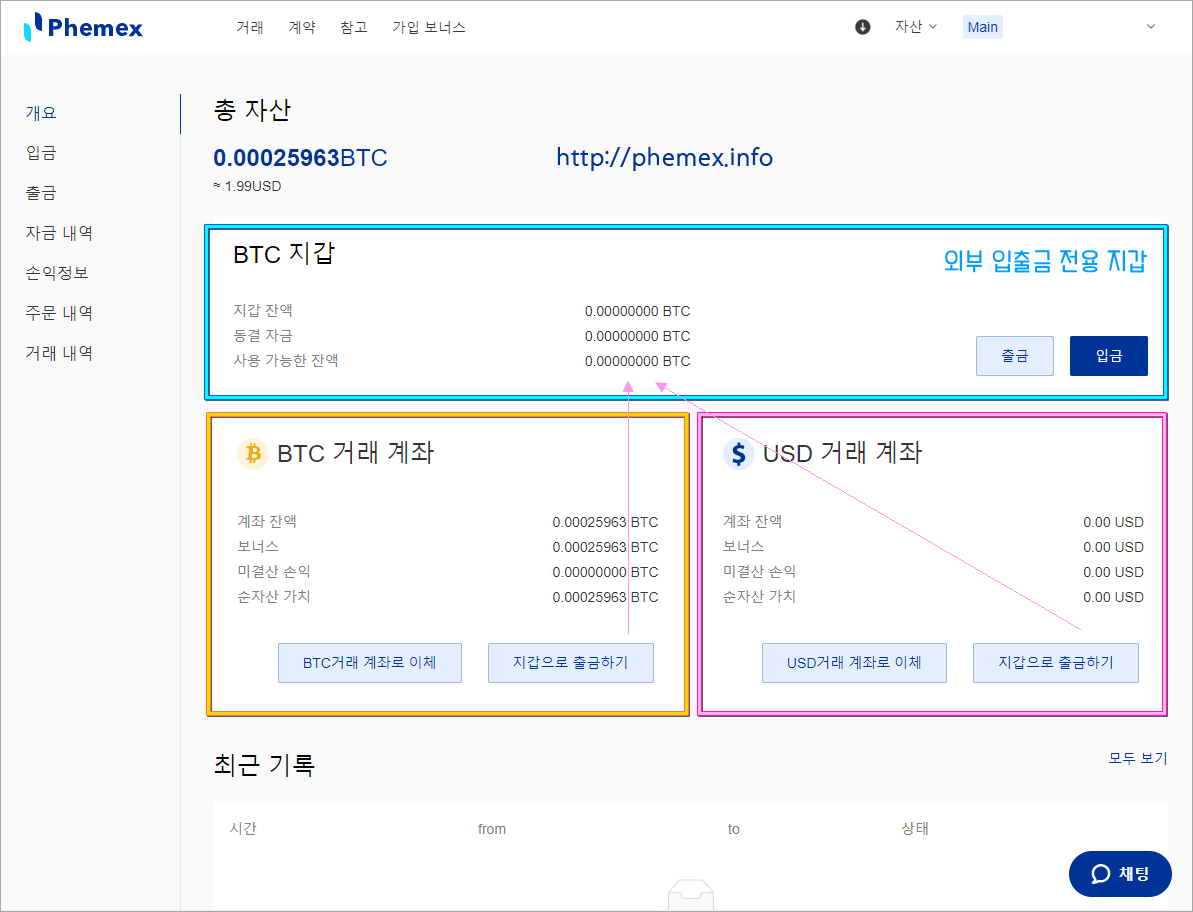Click the 동결 자금 label
Viewport: 1193px width, 912px height.
click(263, 335)
